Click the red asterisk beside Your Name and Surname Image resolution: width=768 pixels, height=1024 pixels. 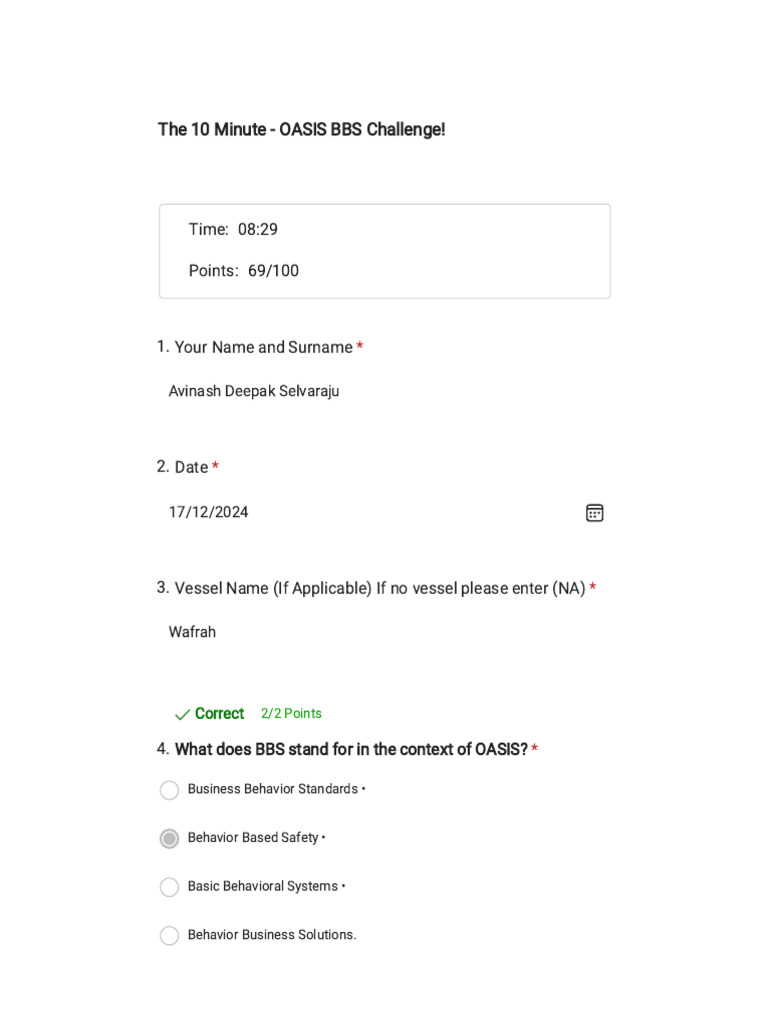(x=360, y=346)
